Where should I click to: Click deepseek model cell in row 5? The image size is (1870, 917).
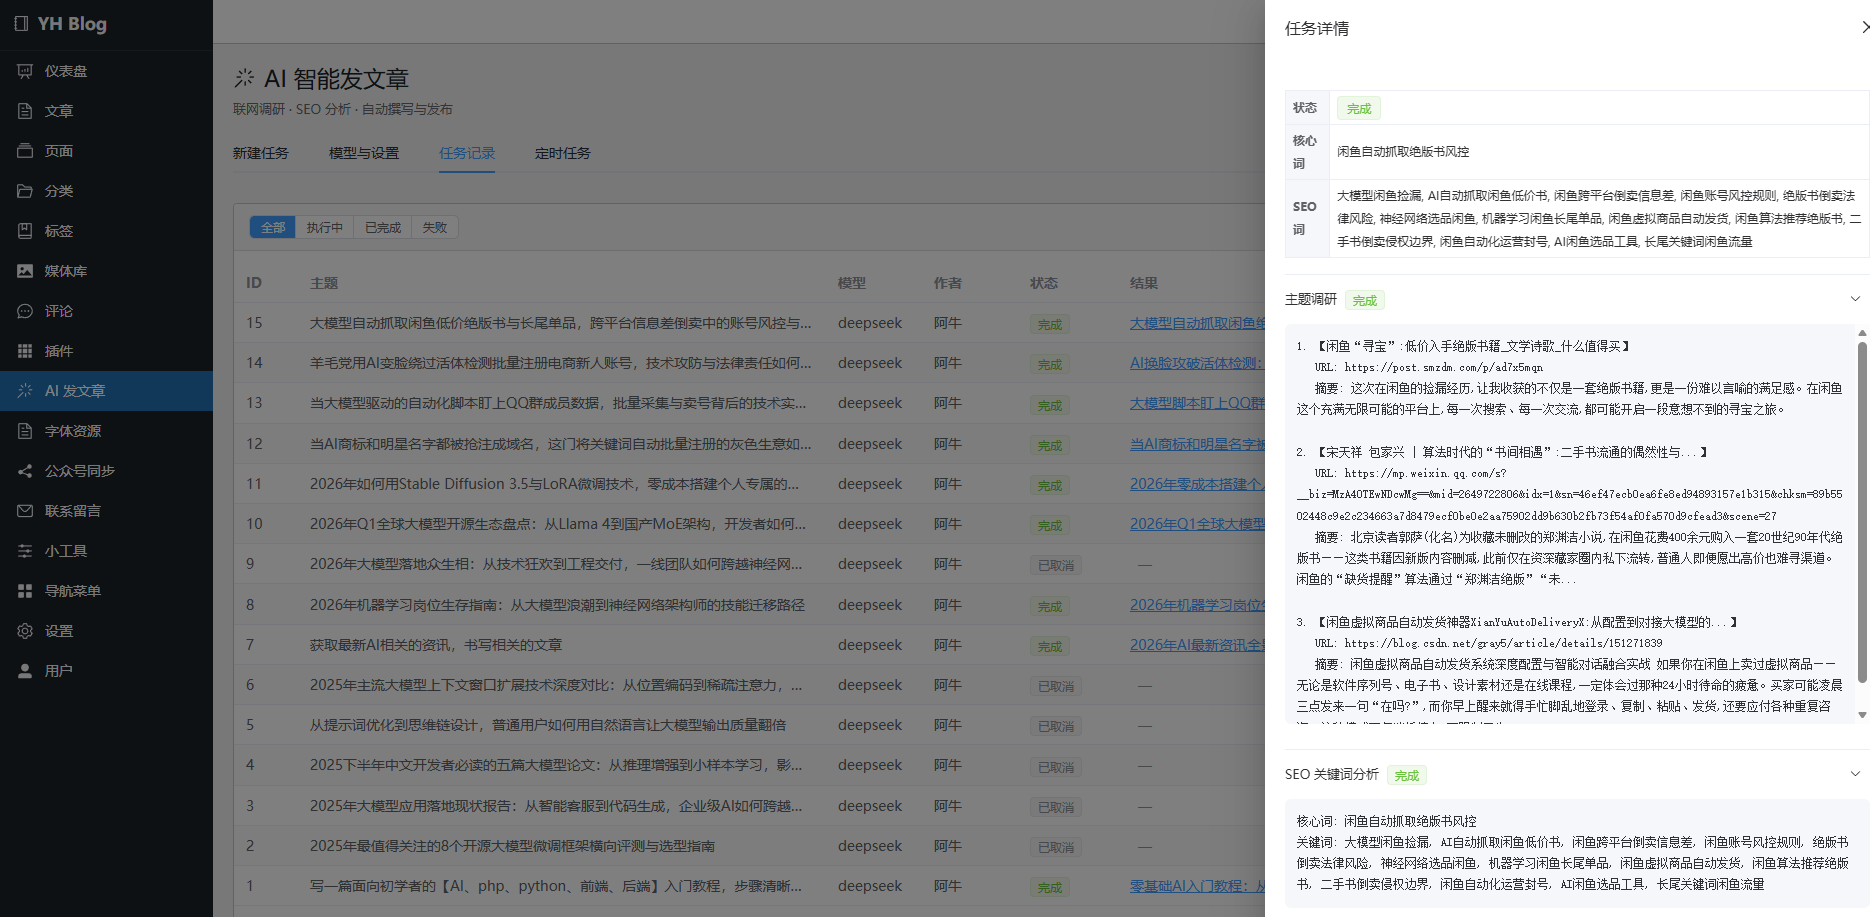point(870,725)
